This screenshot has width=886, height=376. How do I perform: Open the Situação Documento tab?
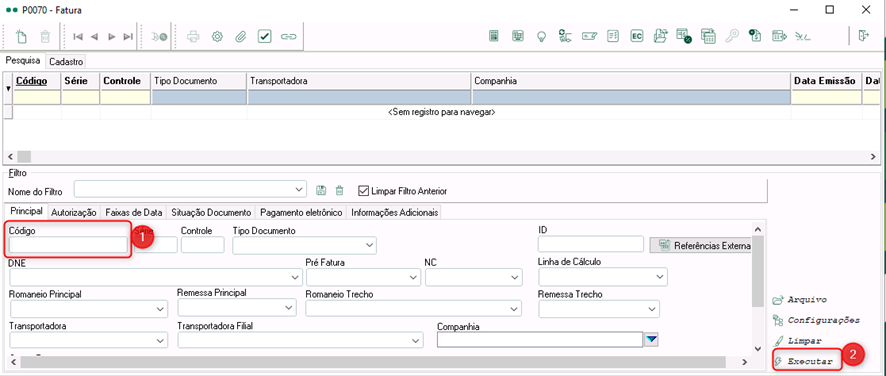tap(211, 213)
